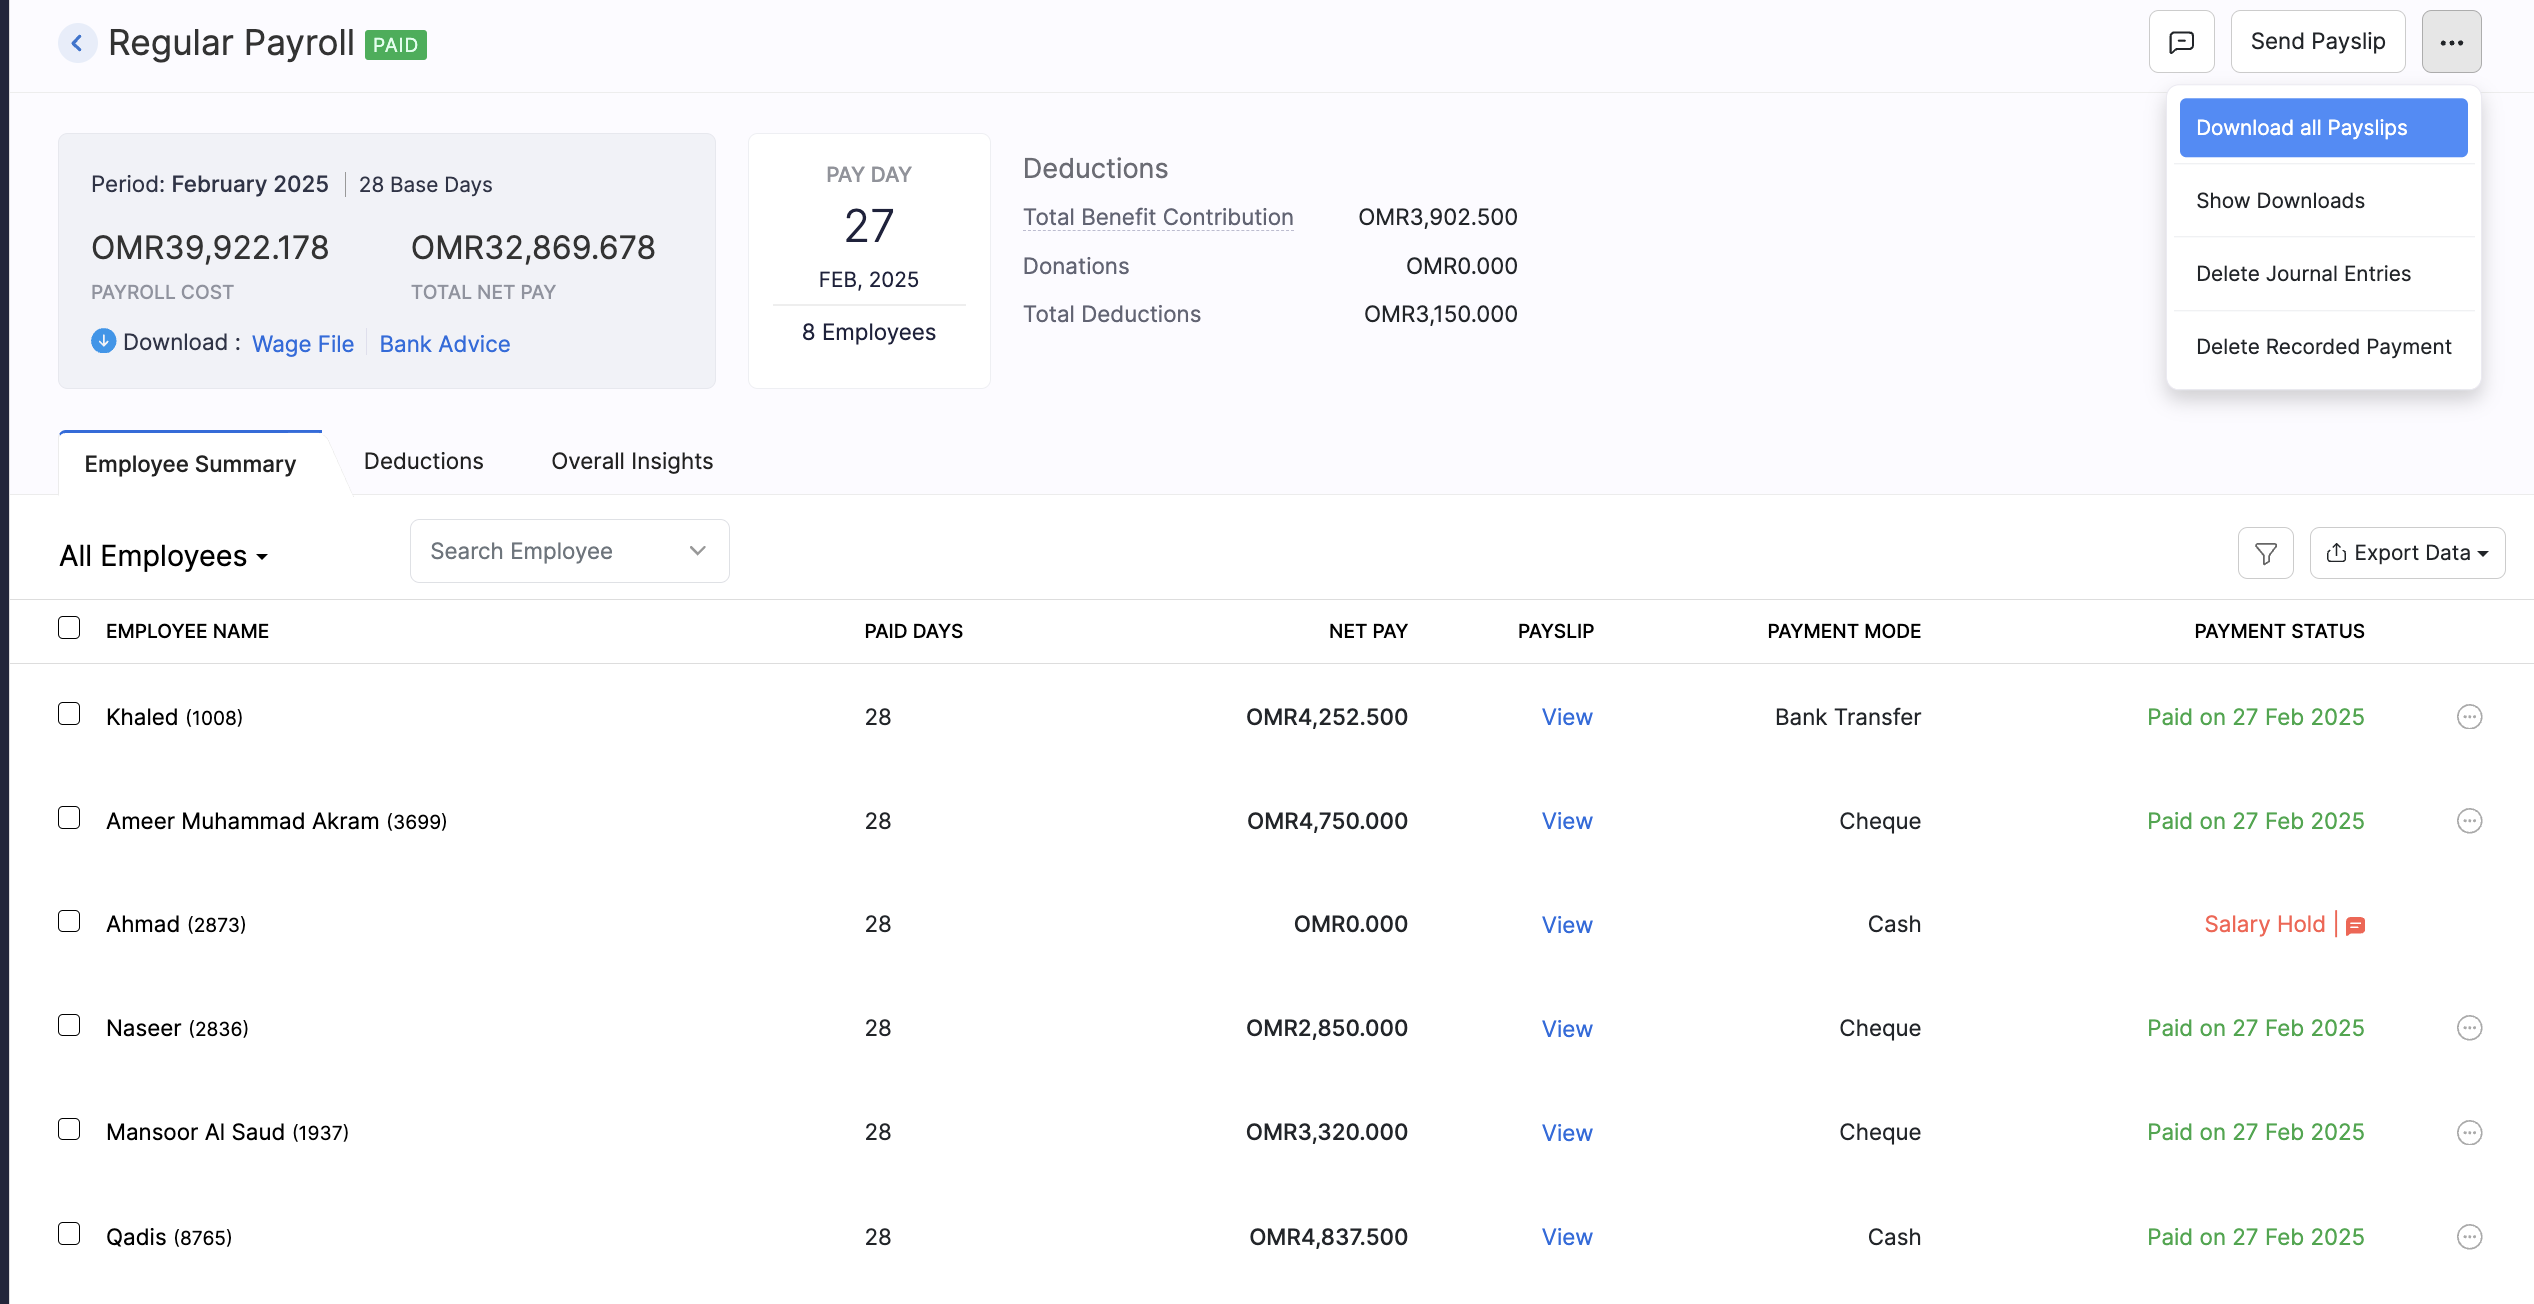Choose Download all Payslips menu item
Screen dimensions: 2534x1304
[2322, 128]
